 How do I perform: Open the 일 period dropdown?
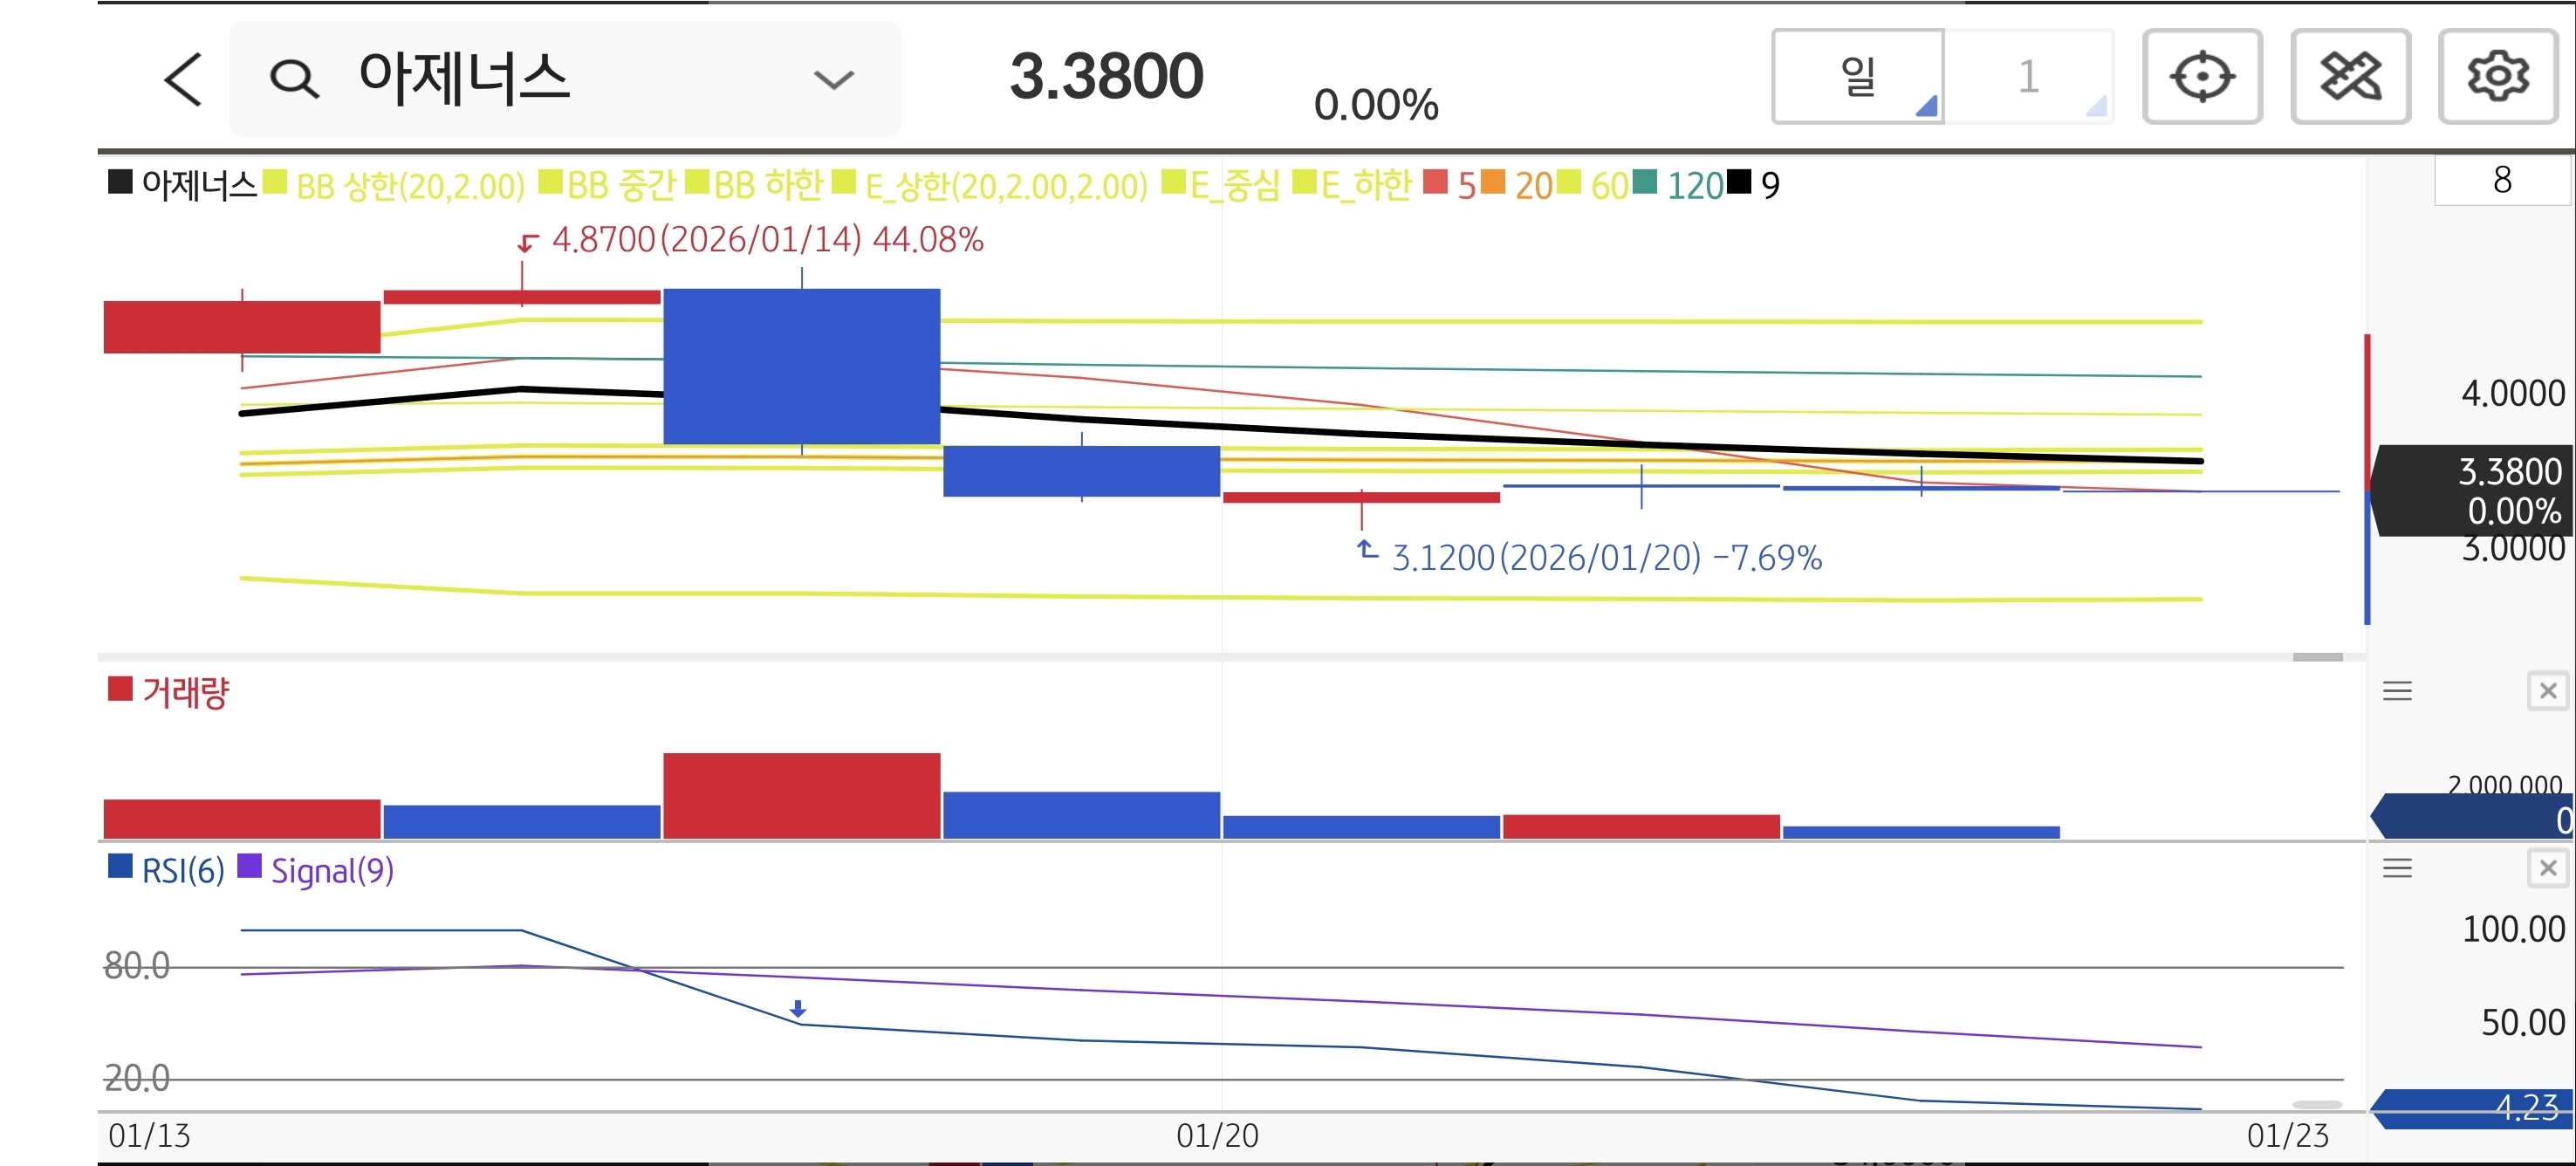1858,77
